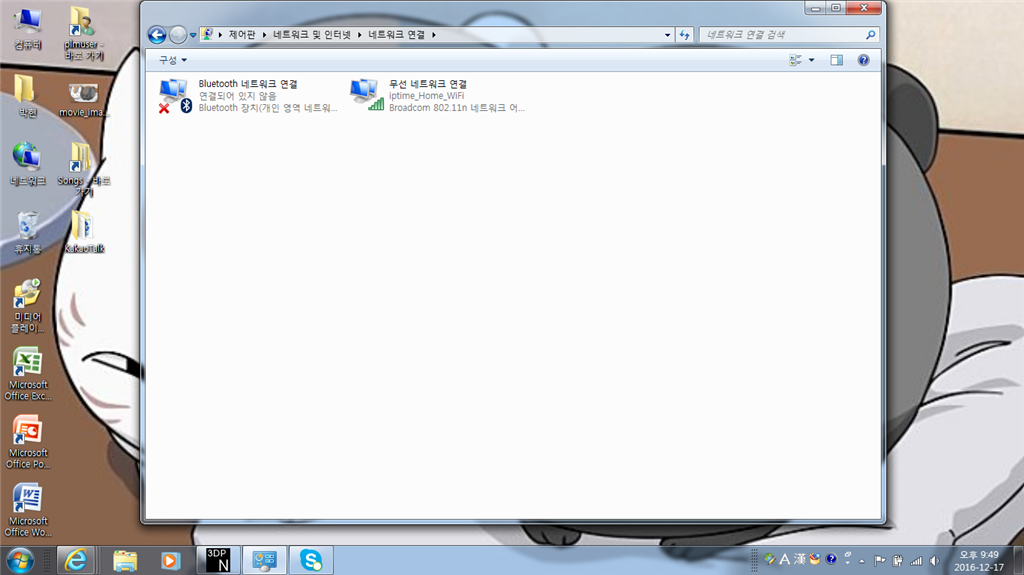Open the plmuser shortcut folder on desktop
Viewport: 1024px width, 575px height.
[x=83, y=33]
